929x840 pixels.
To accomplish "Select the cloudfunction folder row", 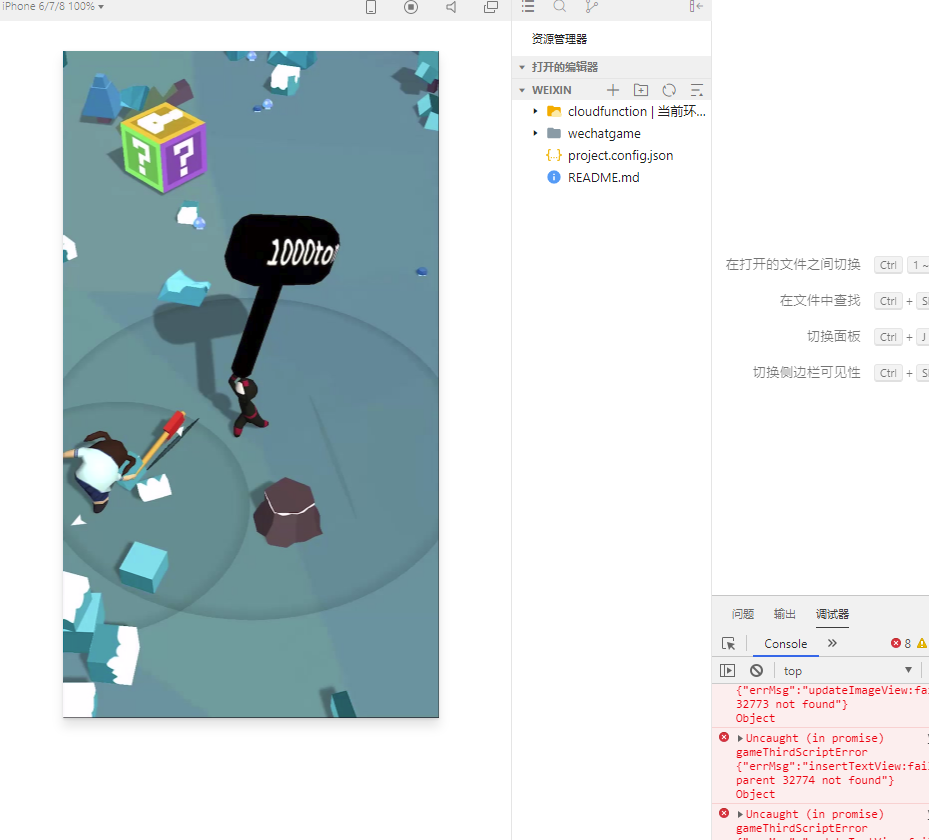I will pos(611,111).
